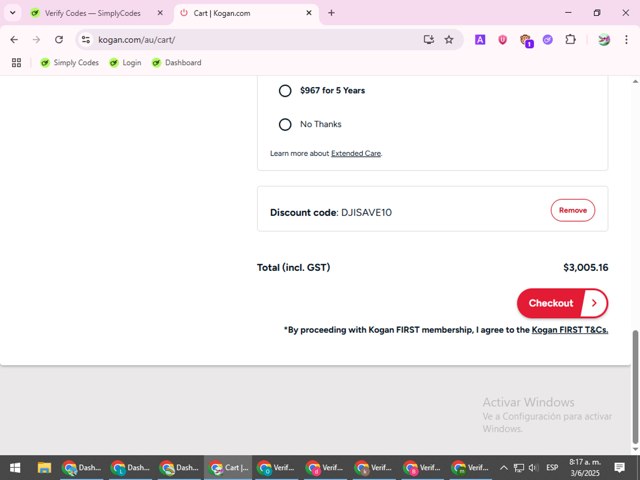Click the $3,005.16 total amount
640x480 pixels.
pyautogui.click(x=586, y=267)
